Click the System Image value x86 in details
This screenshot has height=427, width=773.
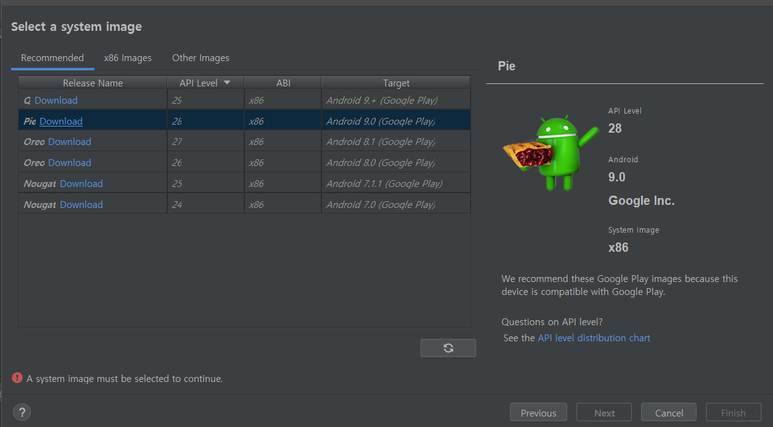(x=618, y=248)
